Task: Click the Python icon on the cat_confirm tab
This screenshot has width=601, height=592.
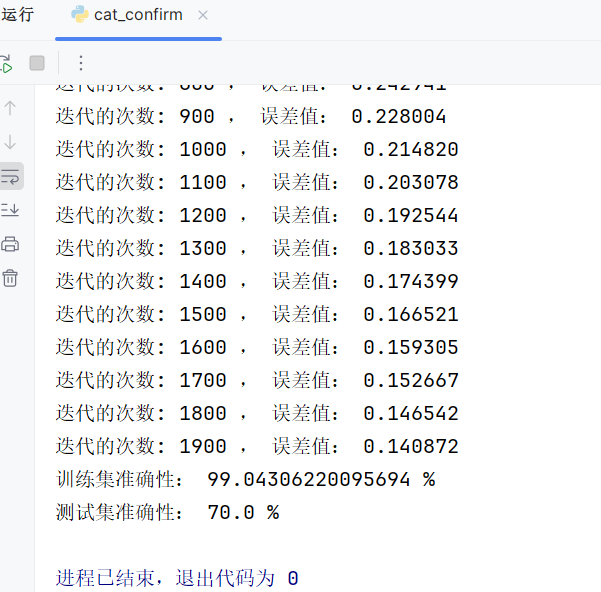Action: click(x=80, y=14)
